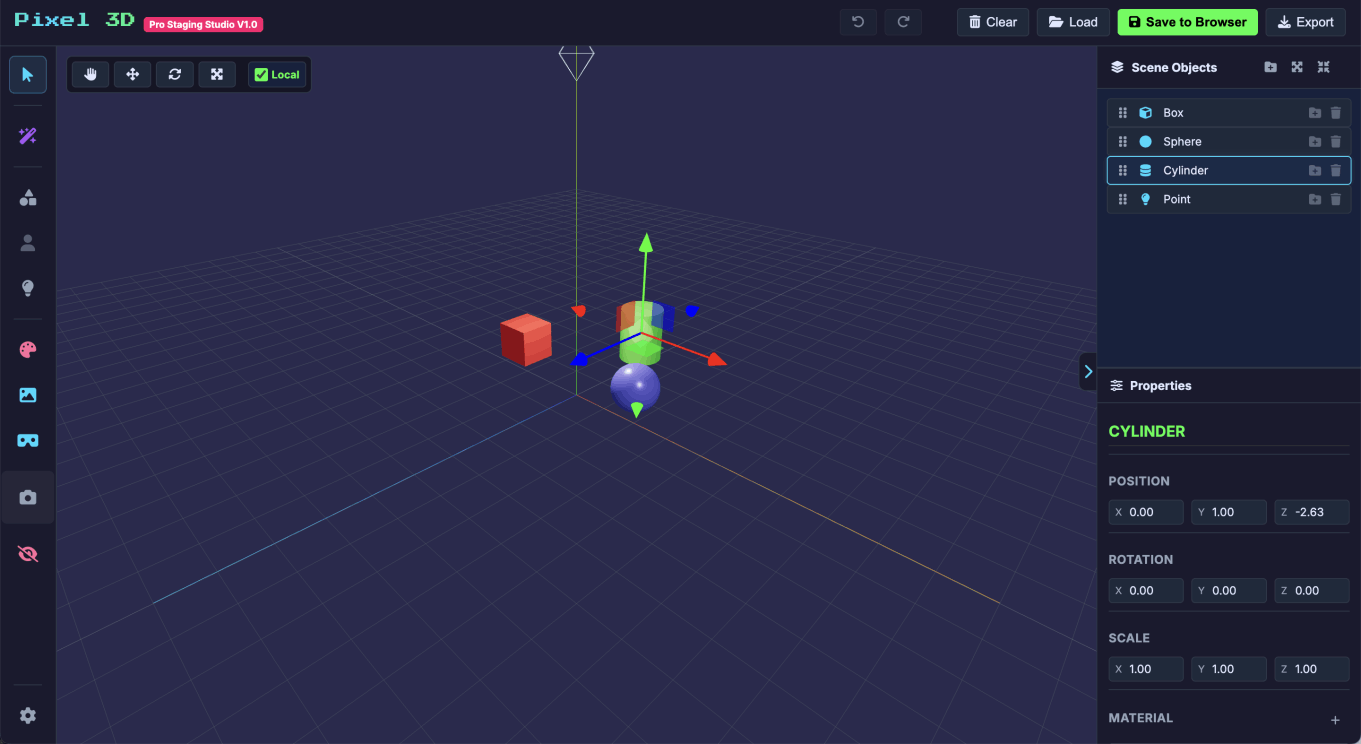Select the hand pan tool
This screenshot has height=744, width=1361.
pos(91,74)
